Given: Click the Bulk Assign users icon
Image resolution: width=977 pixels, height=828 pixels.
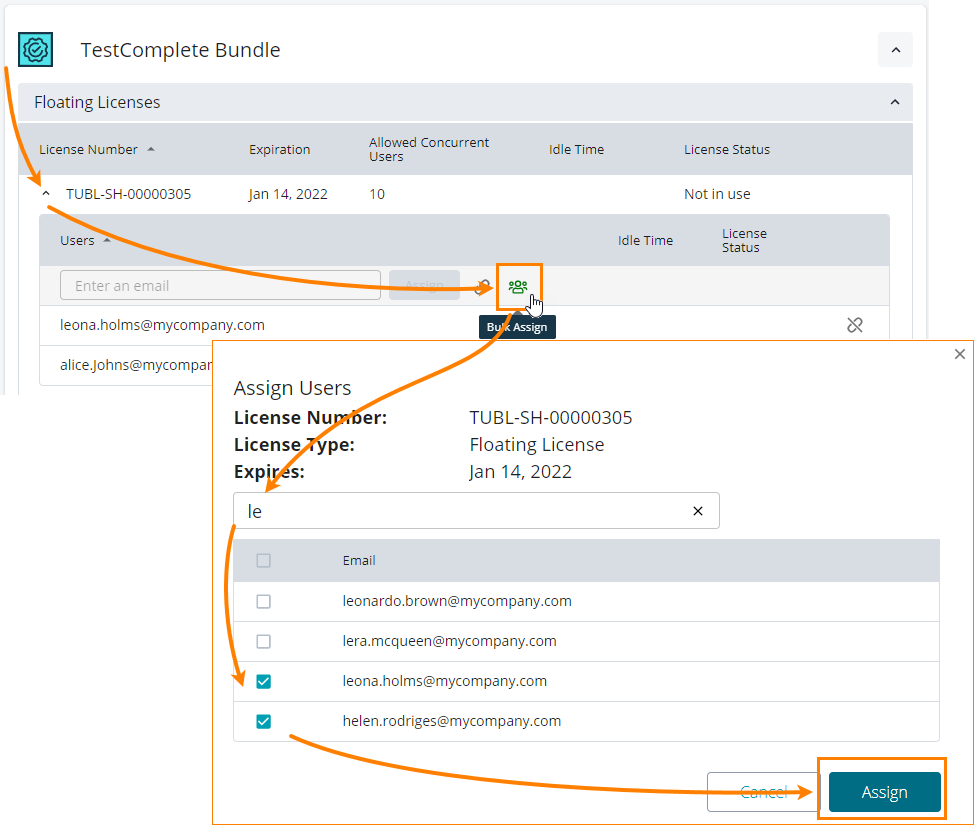Looking at the screenshot, I should [517, 286].
